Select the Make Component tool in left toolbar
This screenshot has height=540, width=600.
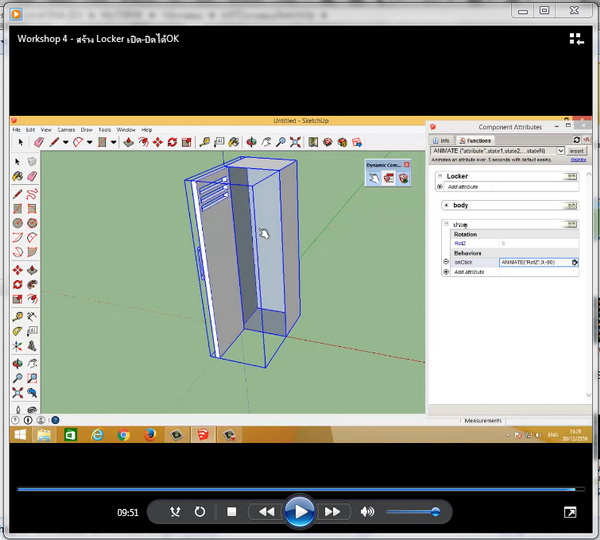[x=32, y=162]
